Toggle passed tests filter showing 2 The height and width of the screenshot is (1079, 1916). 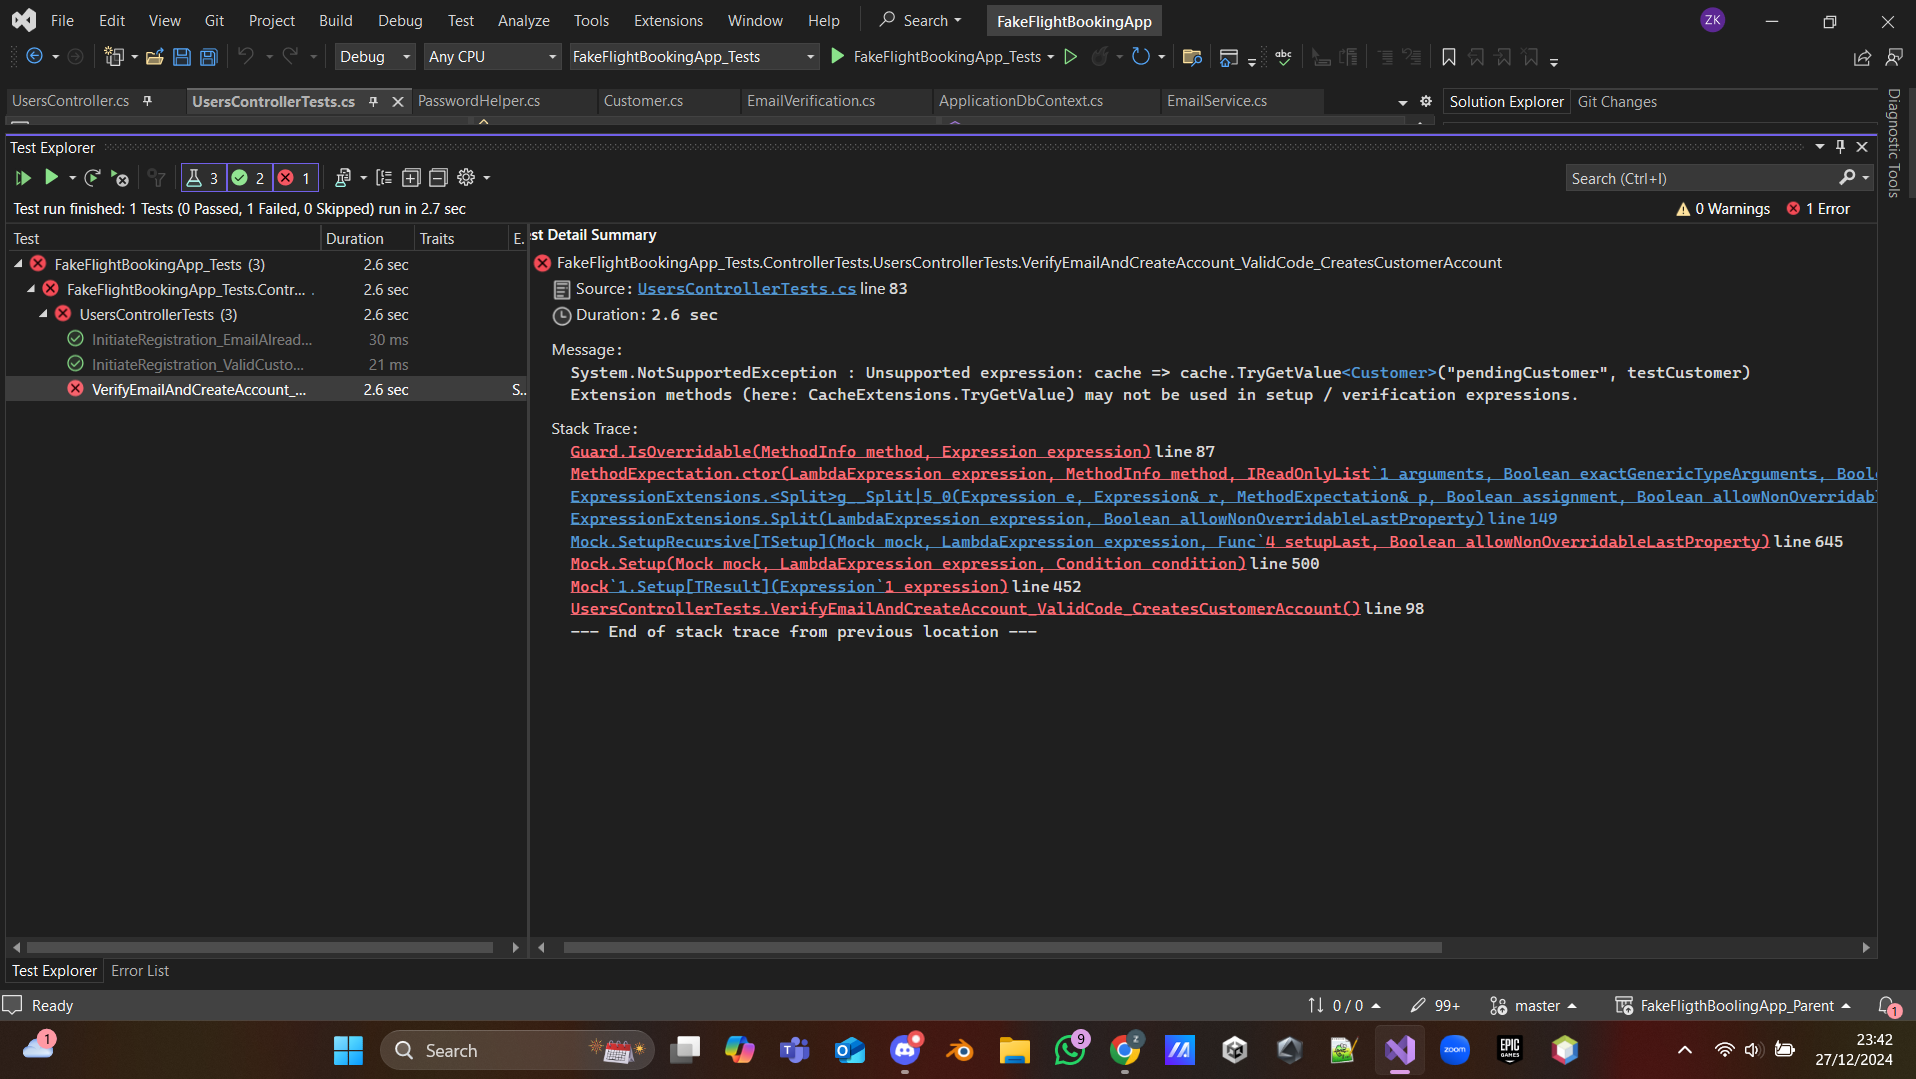click(x=249, y=178)
